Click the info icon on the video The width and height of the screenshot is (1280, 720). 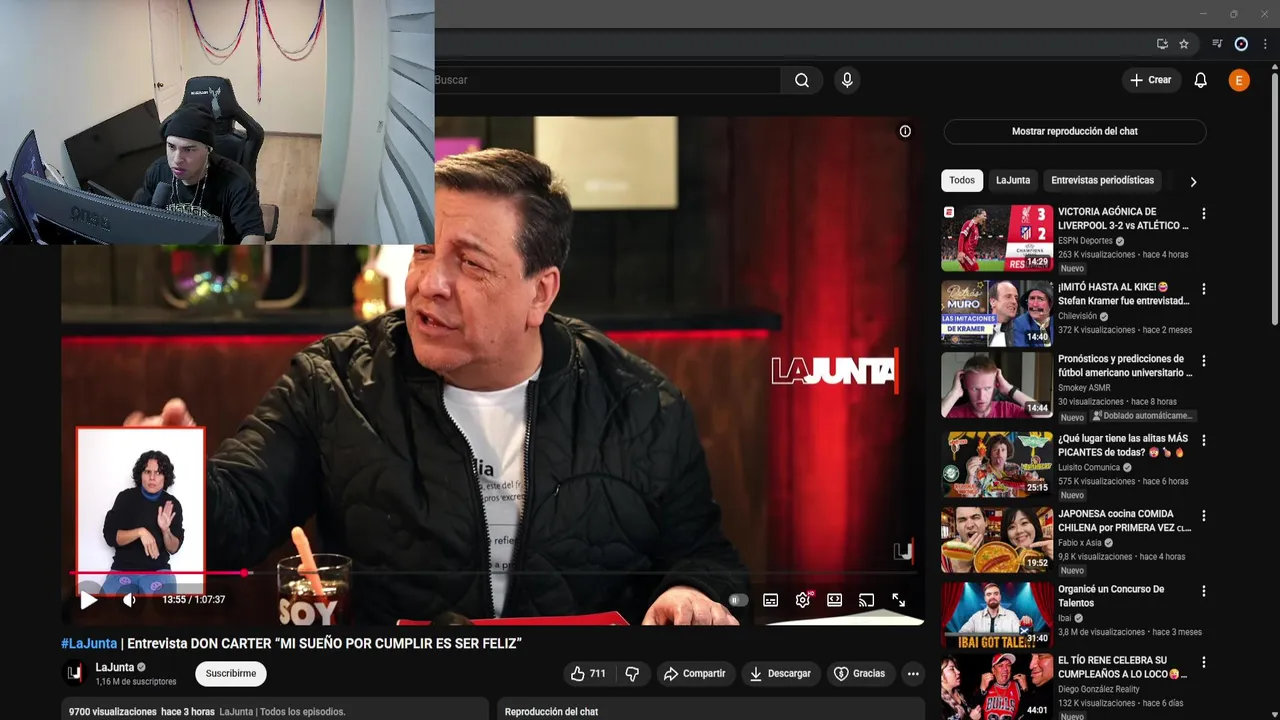905,131
